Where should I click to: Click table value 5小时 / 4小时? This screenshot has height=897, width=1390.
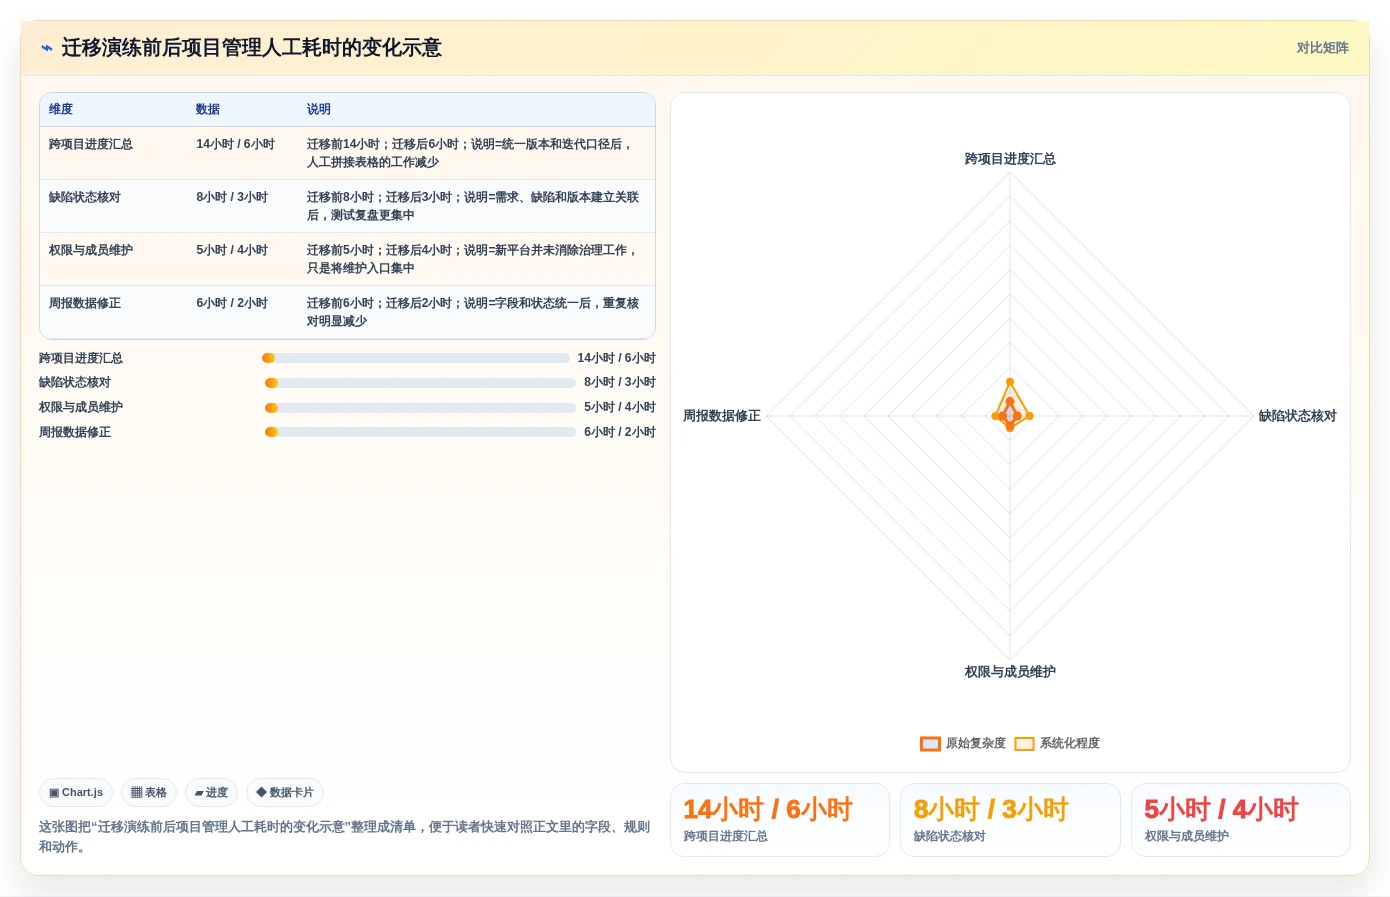(x=232, y=250)
